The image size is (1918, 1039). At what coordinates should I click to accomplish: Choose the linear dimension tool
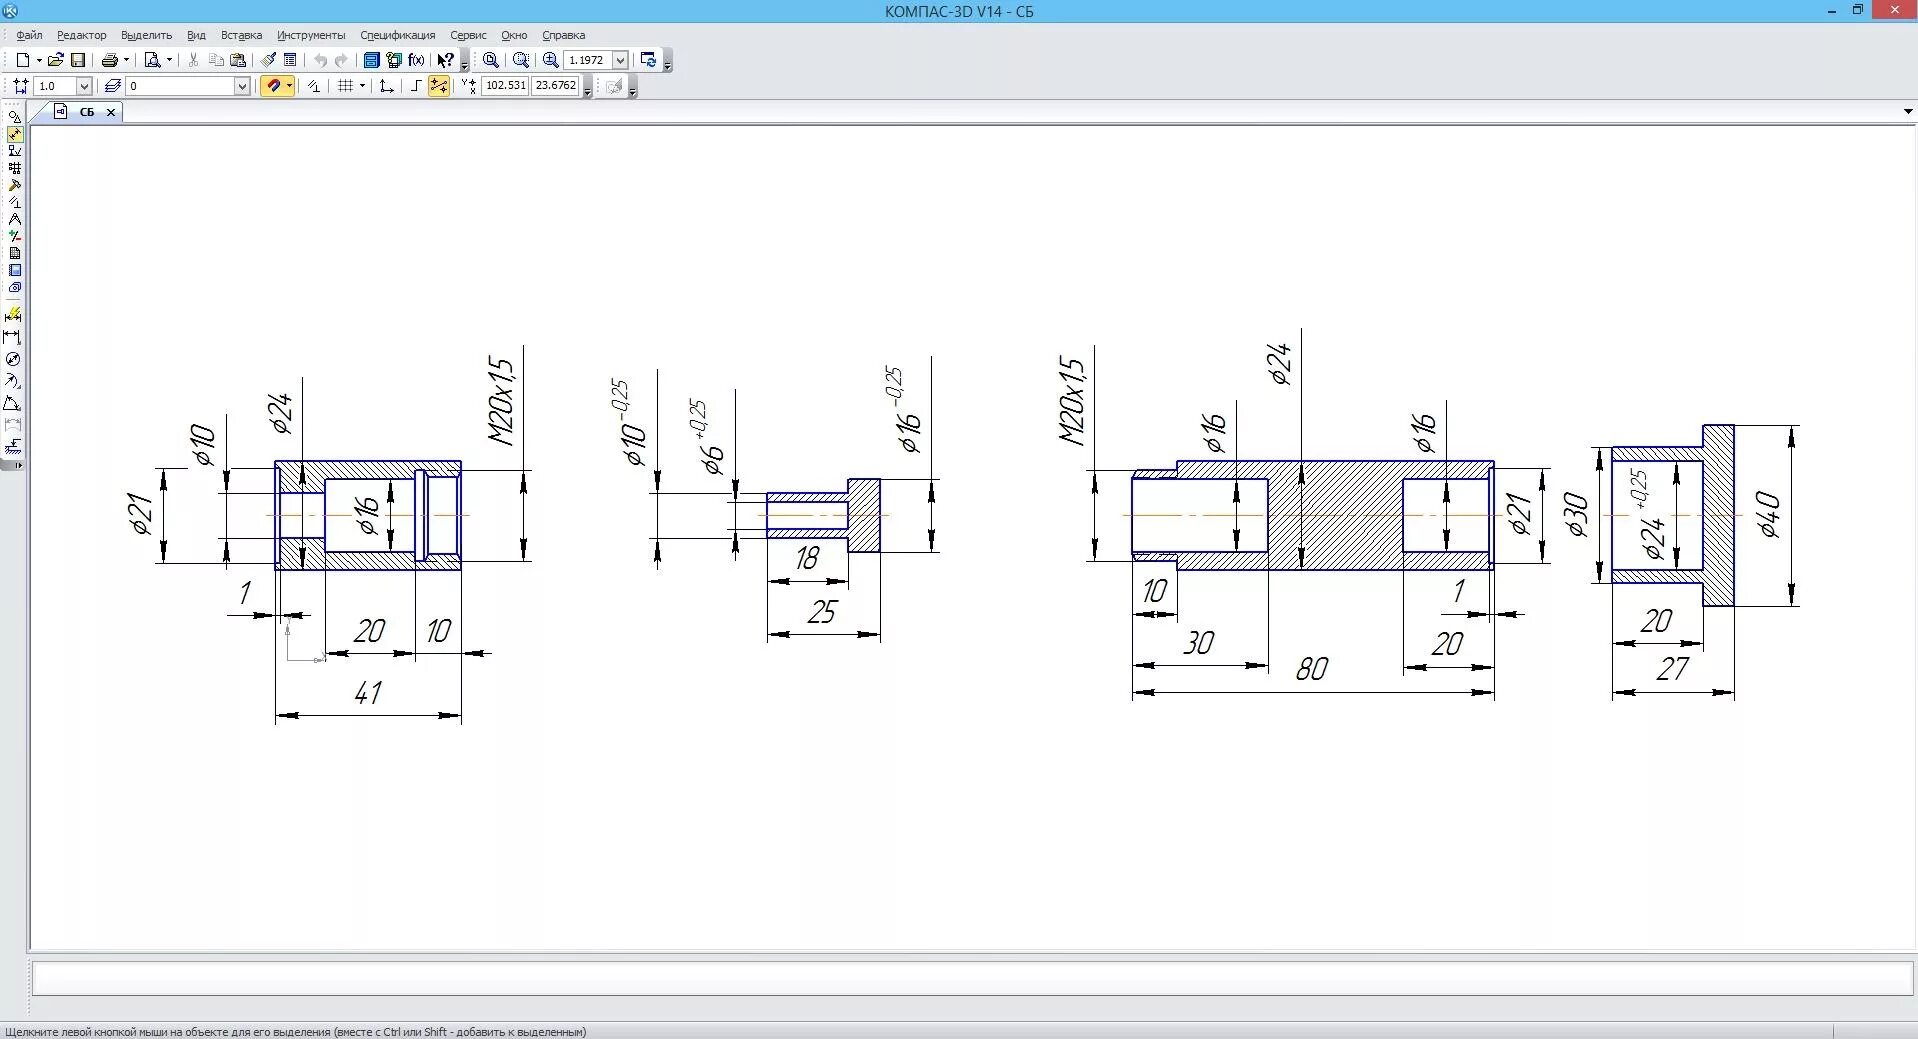click(x=13, y=337)
